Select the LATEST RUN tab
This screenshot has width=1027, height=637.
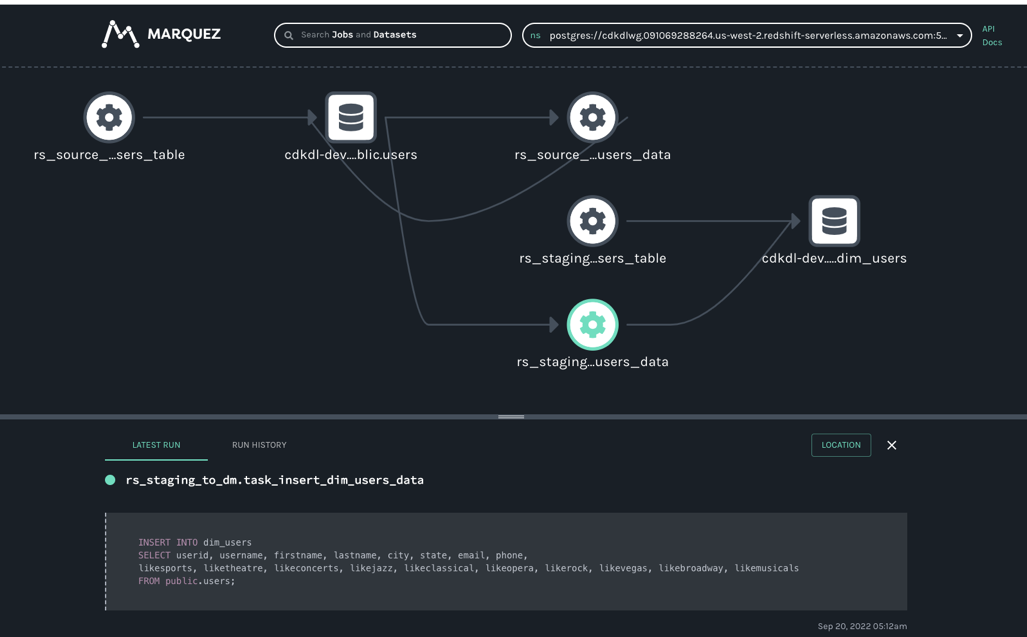(x=156, y=445)
